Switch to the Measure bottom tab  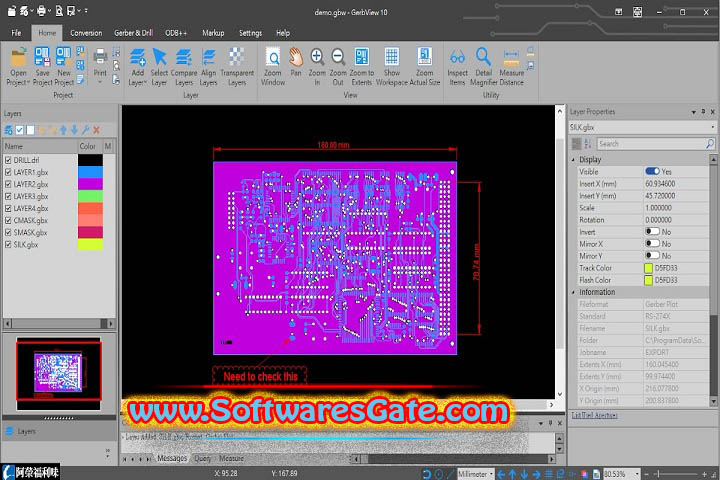(x=231, y=458)
